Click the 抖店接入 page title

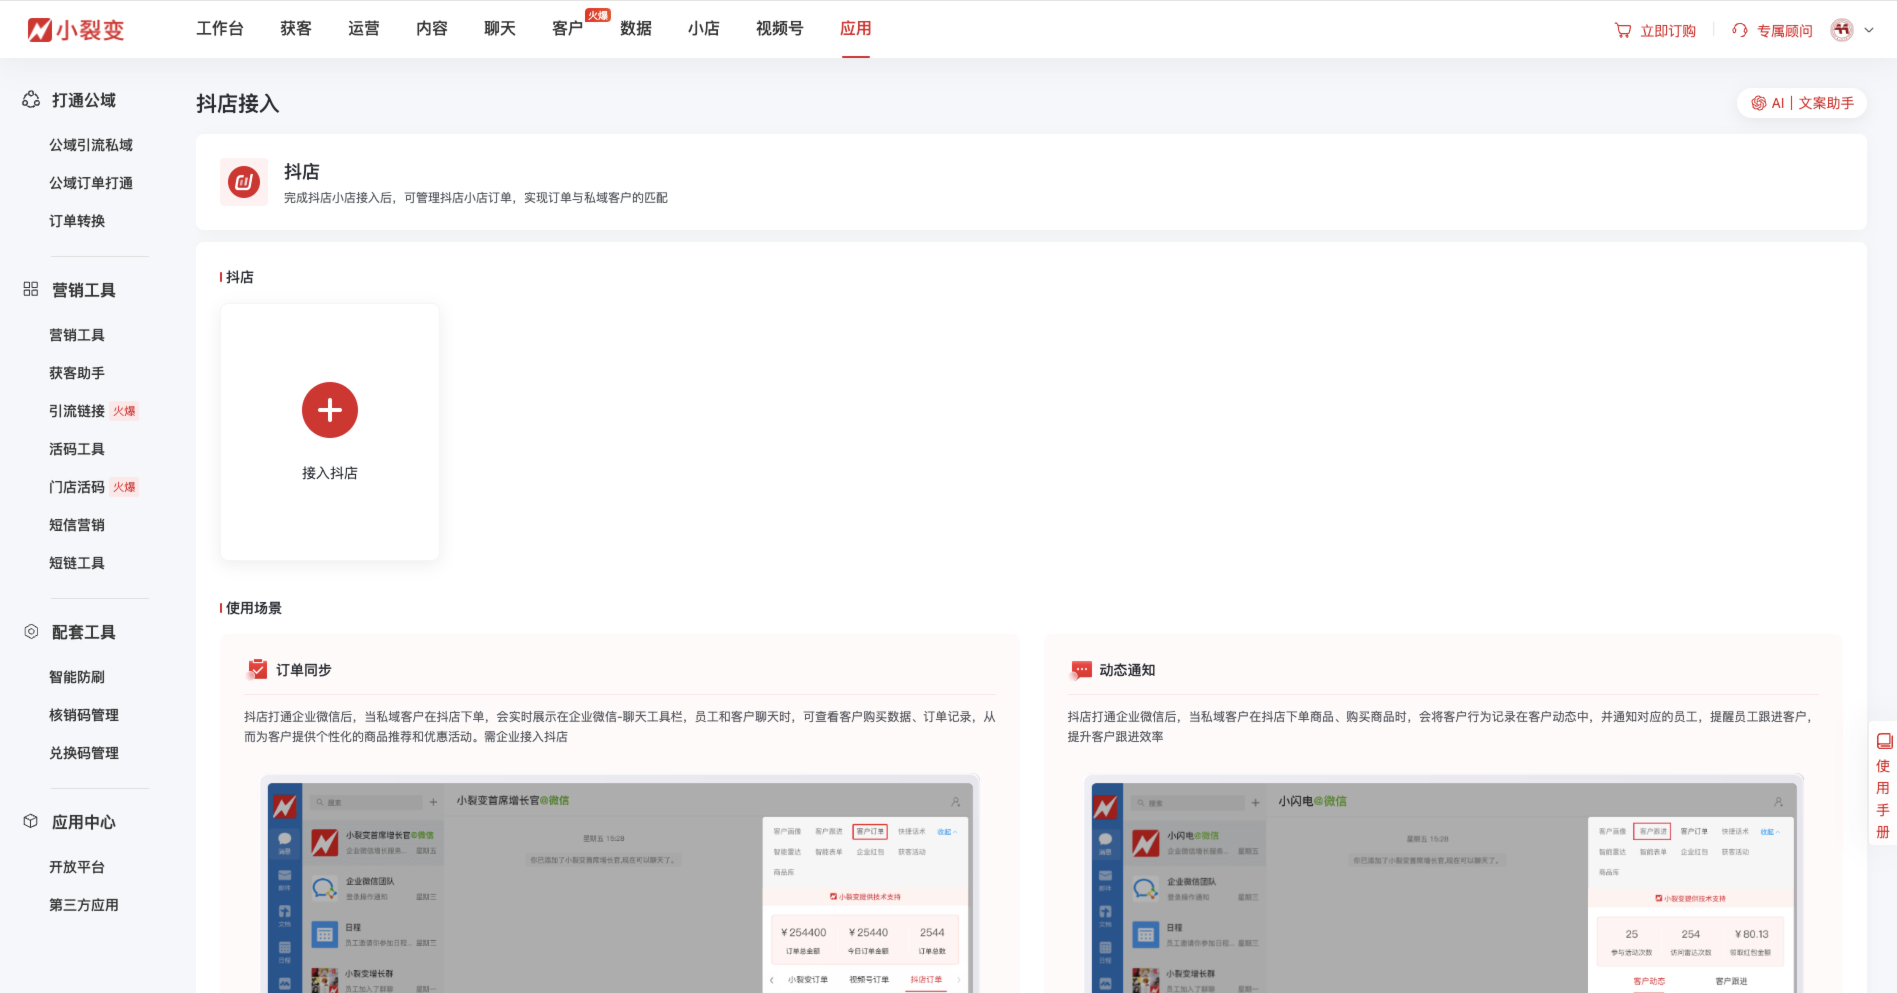point(238,103)
